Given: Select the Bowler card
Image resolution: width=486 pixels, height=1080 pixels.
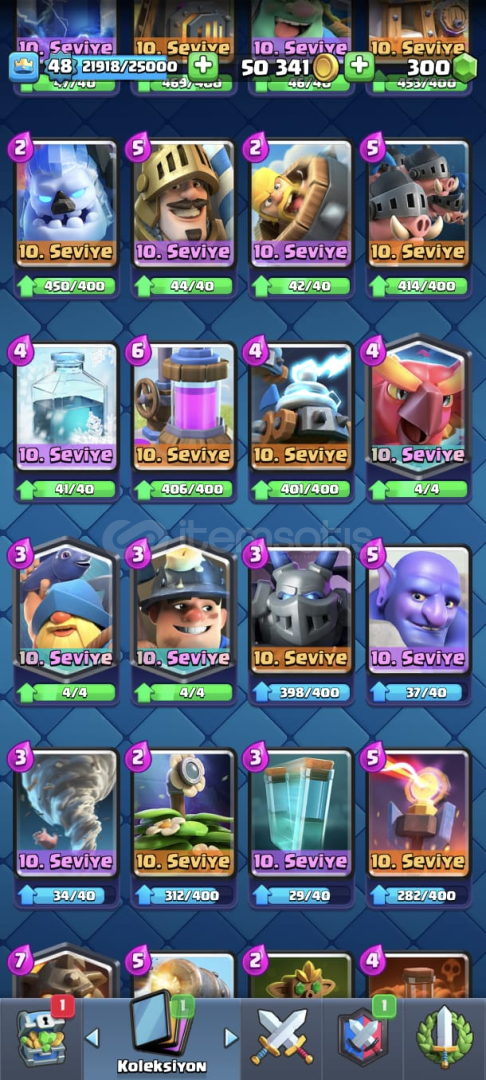Looking at the screenshot, I should coord(418,610).
